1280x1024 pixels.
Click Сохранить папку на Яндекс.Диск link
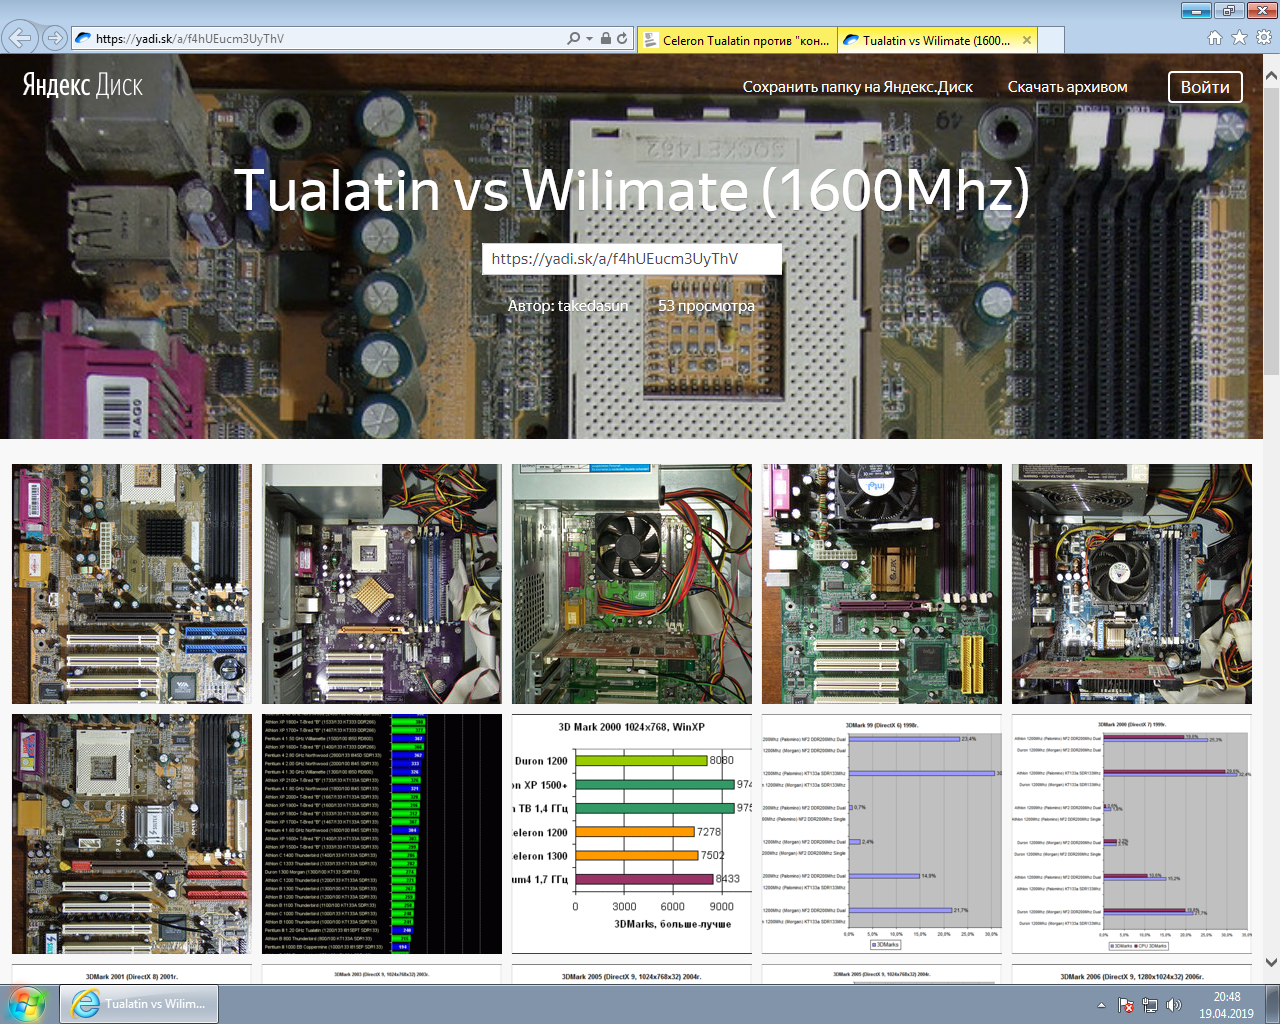pos(857,87)
